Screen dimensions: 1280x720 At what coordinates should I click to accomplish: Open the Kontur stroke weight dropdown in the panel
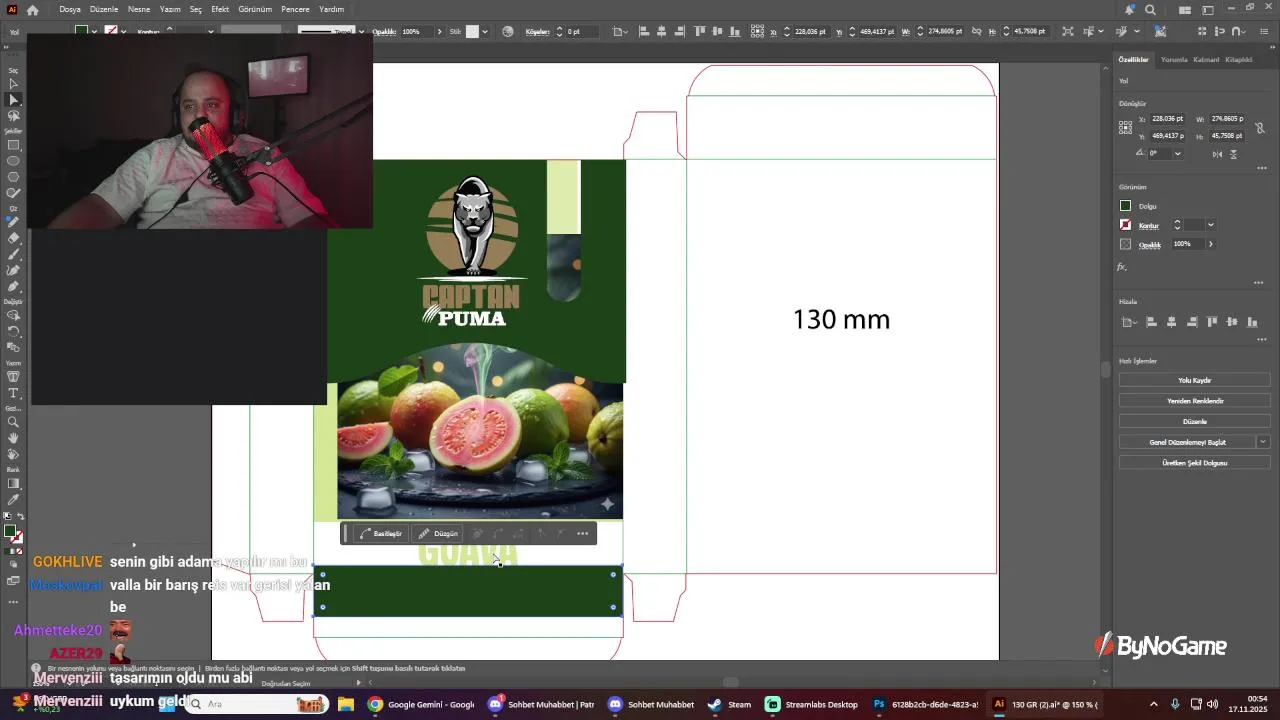[1210, 225]
